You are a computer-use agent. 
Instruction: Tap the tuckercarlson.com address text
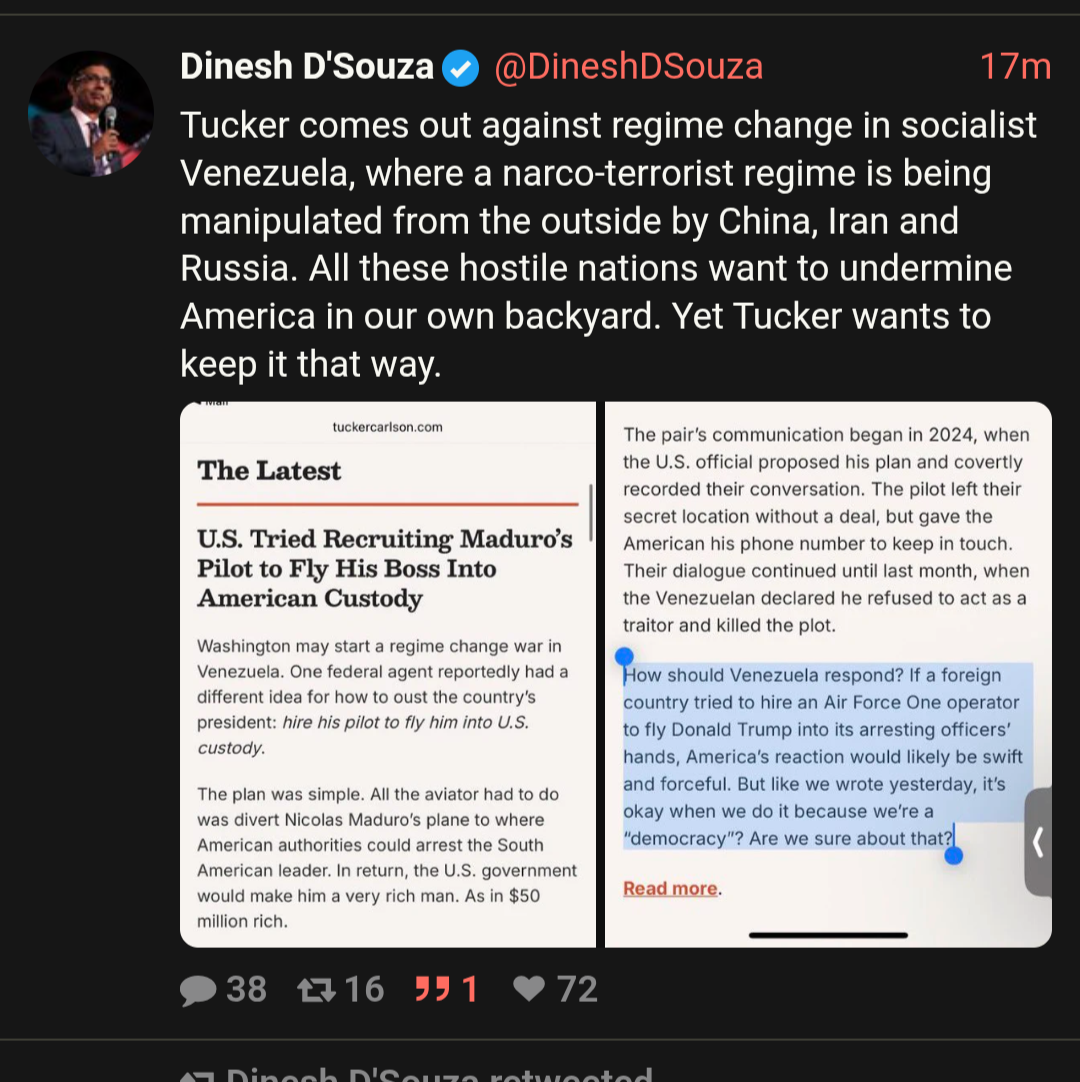[x=387, y=427]
